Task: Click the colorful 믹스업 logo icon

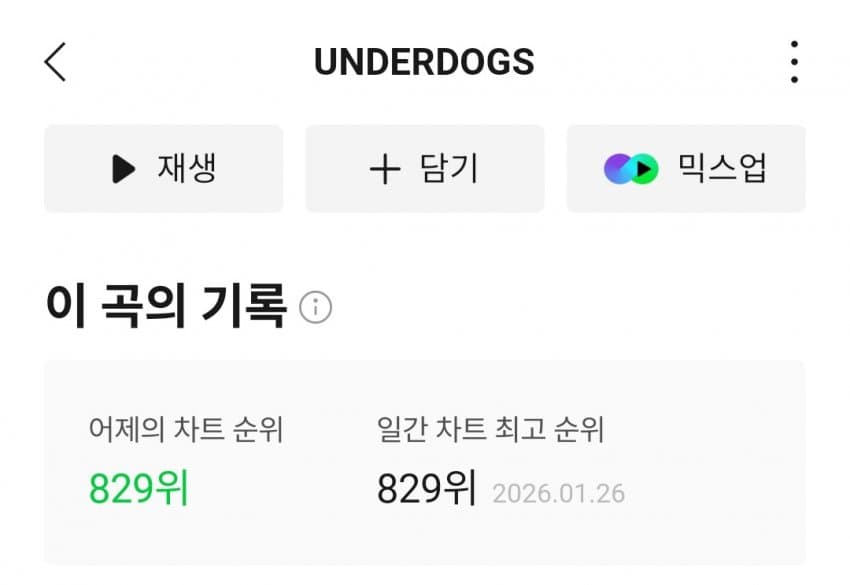Action: (631, 169)
